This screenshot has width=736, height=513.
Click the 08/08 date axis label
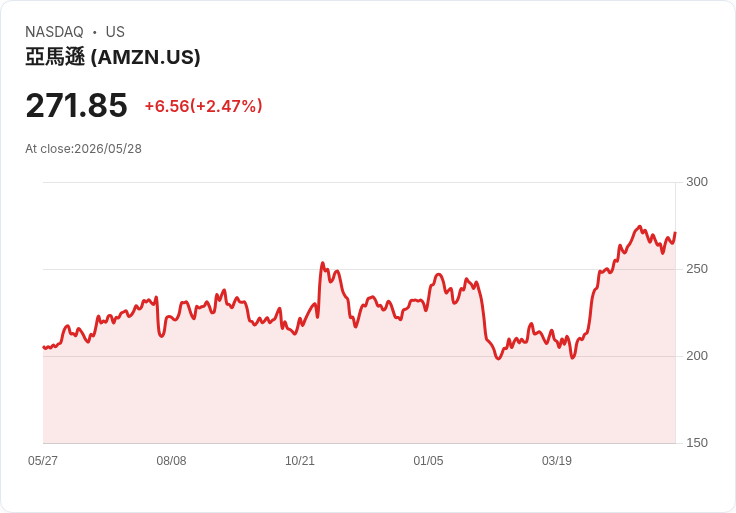pyautogui.click(x=171, y=460)
